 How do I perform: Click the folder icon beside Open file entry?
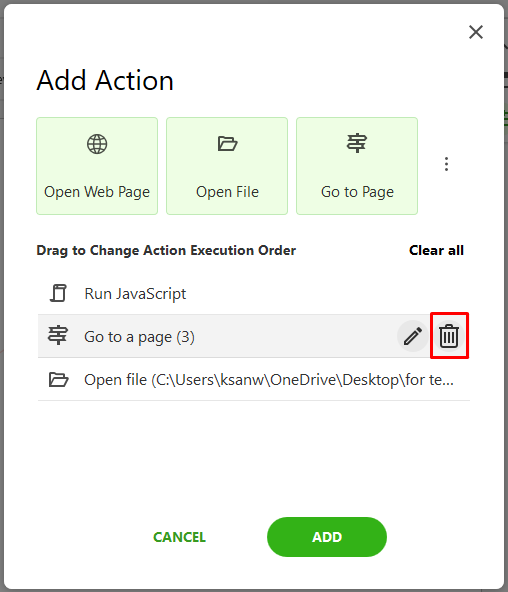point(58,379)
